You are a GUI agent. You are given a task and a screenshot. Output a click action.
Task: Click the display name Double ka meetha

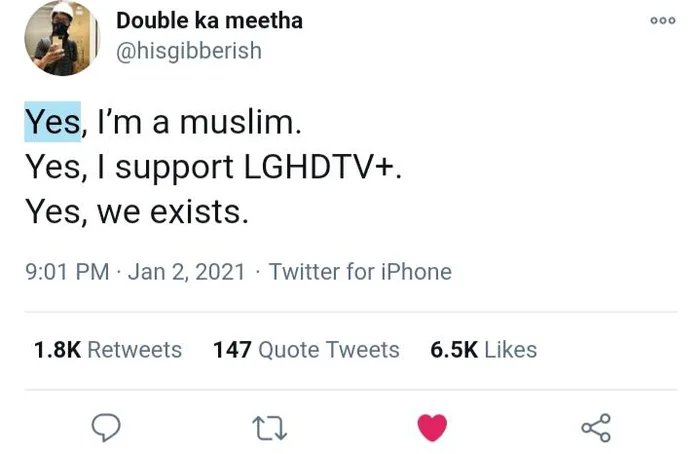[x=209, y=21]
